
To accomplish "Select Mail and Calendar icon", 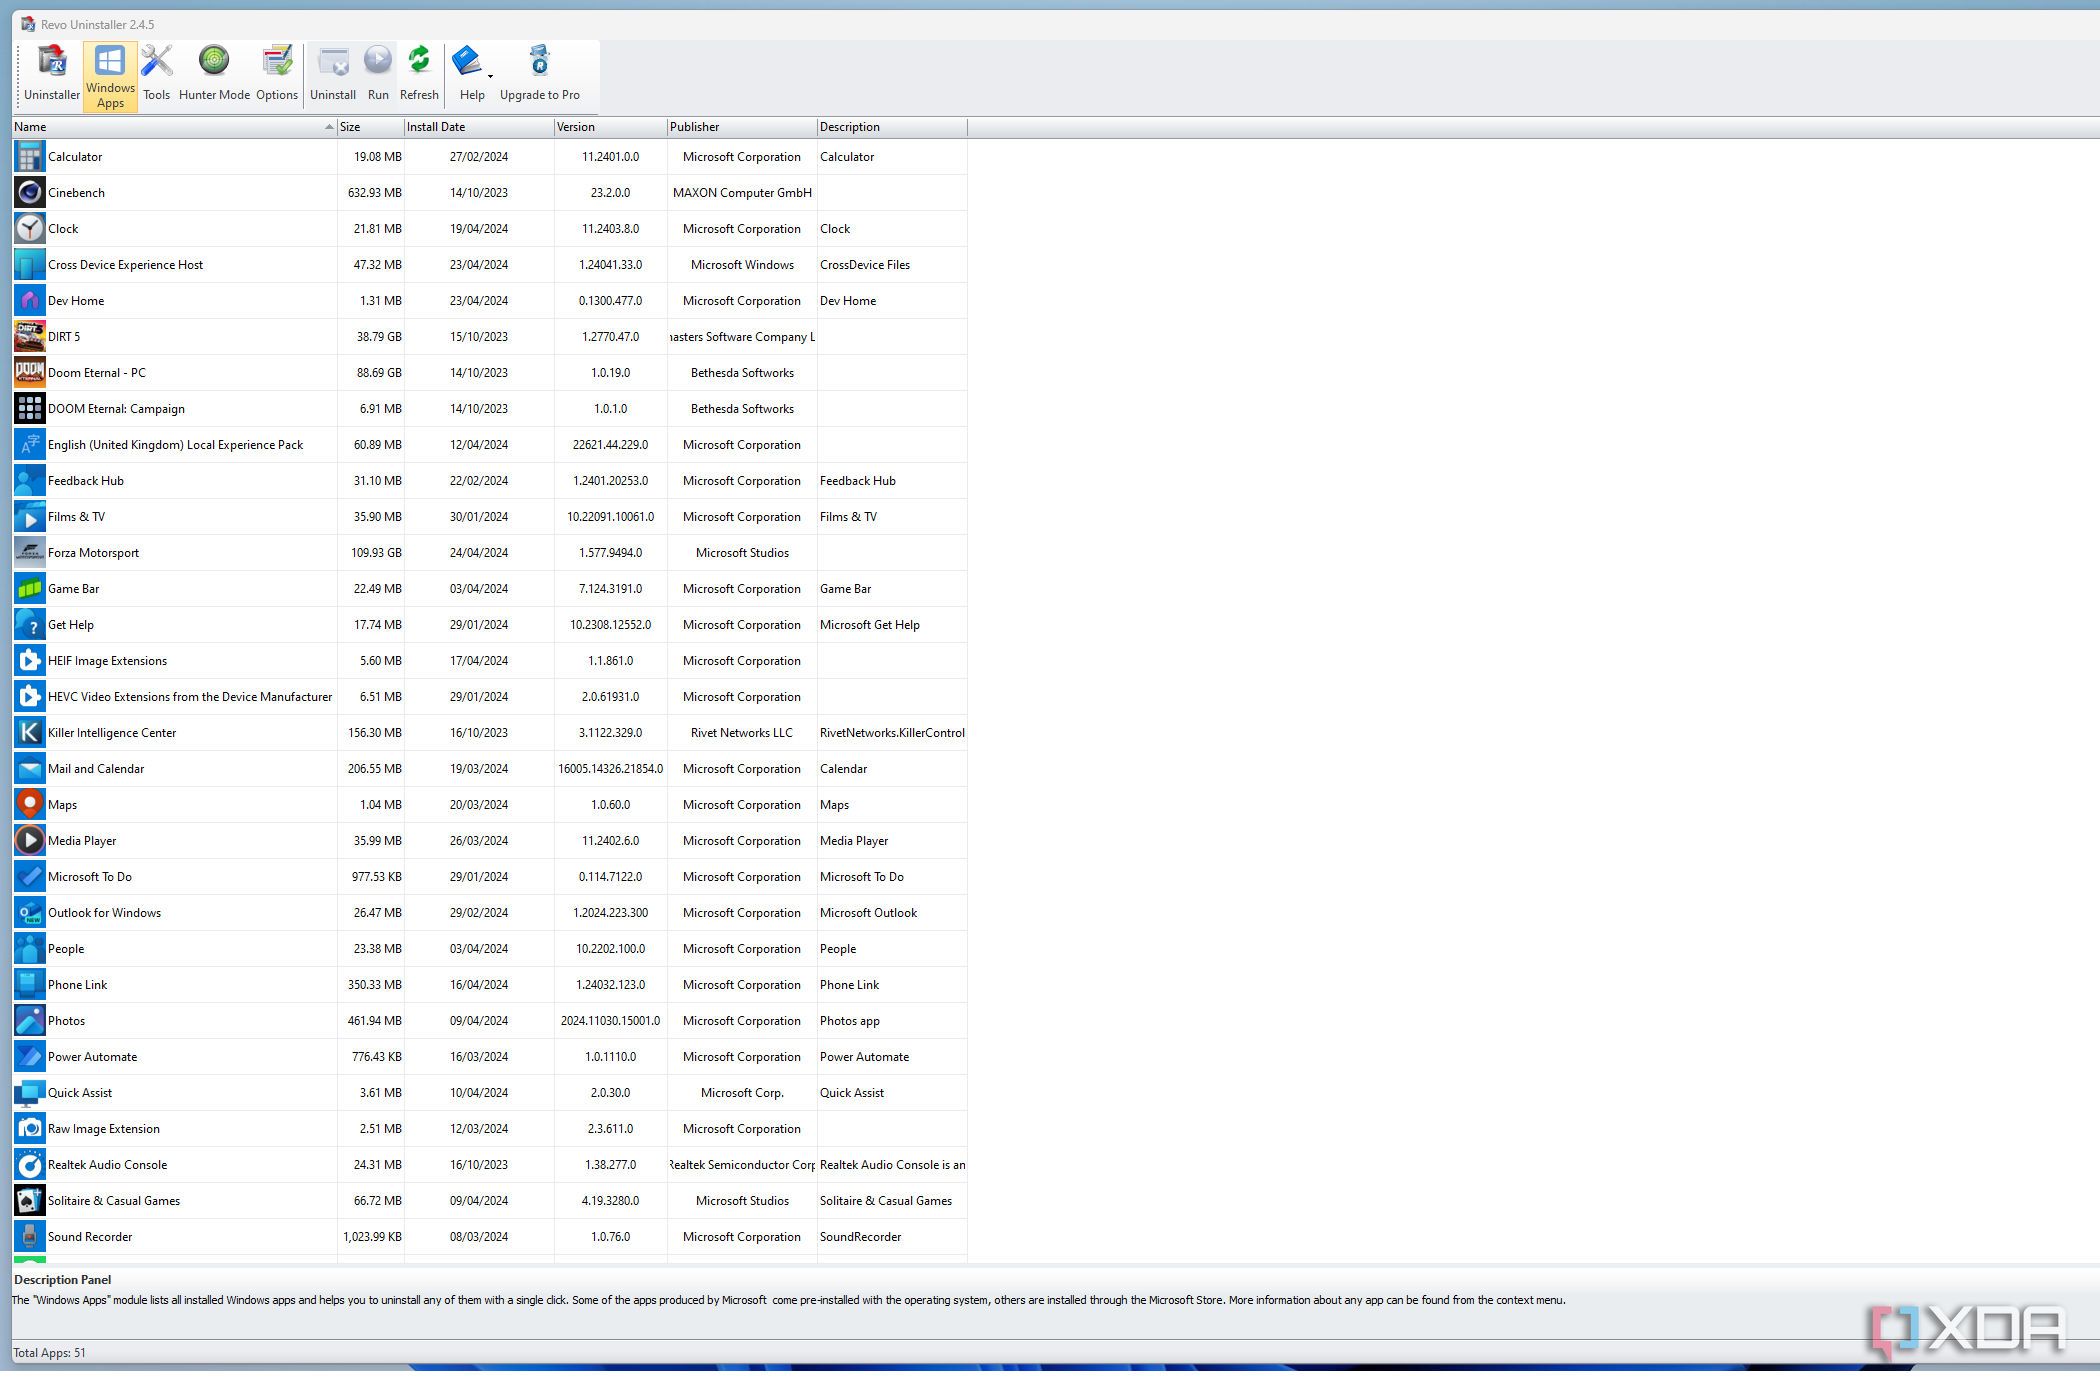I will pyautogui.click(x=30, y=769).
